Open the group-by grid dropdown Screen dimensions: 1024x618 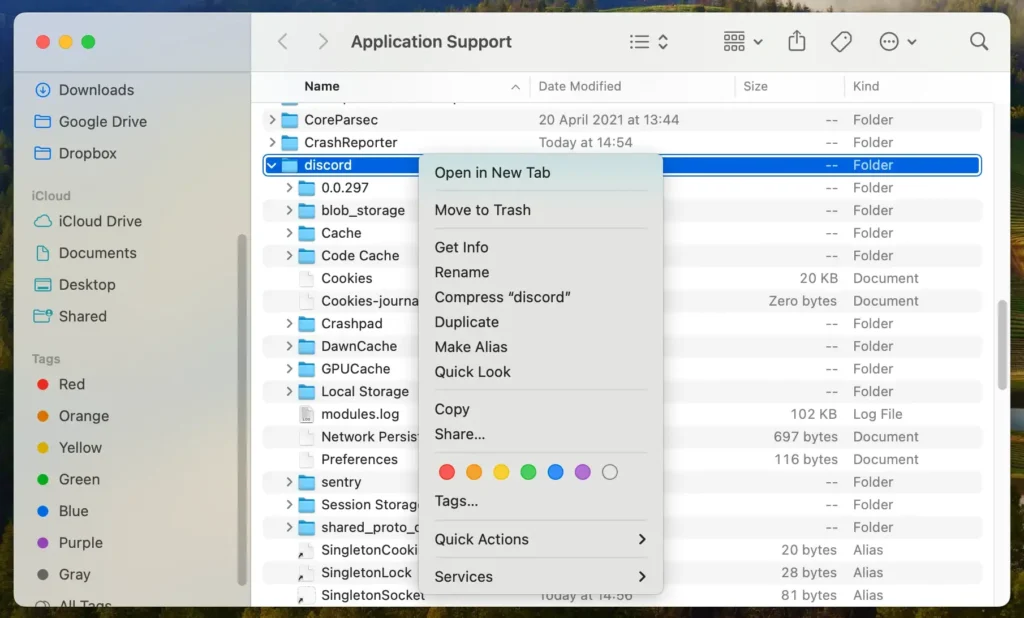coord(742,42)
